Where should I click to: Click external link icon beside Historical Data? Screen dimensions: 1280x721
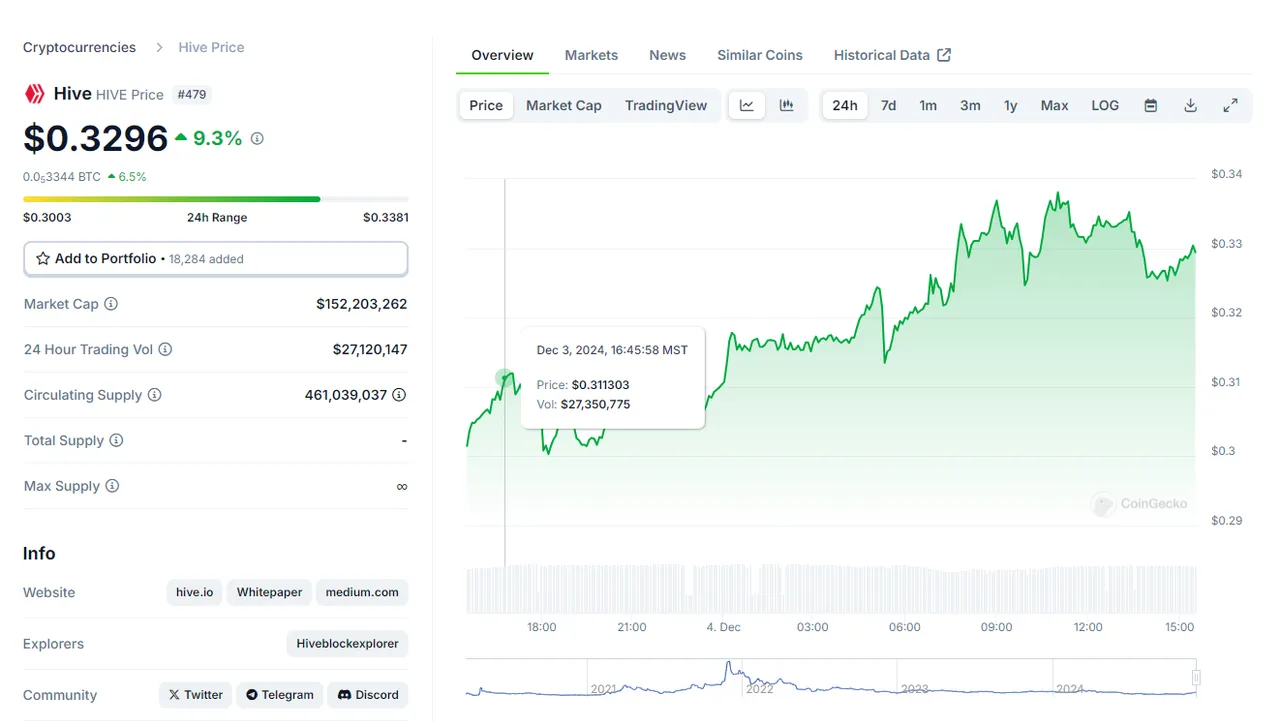click(944, 55)
